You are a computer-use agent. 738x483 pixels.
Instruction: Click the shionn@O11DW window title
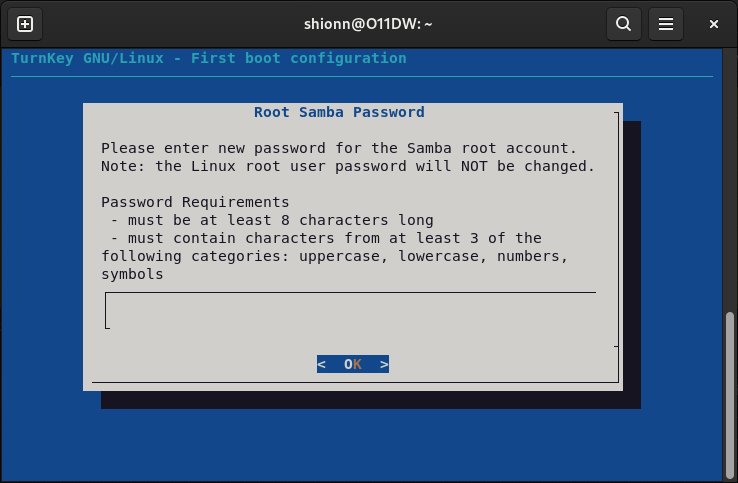[x=368, y=24]
